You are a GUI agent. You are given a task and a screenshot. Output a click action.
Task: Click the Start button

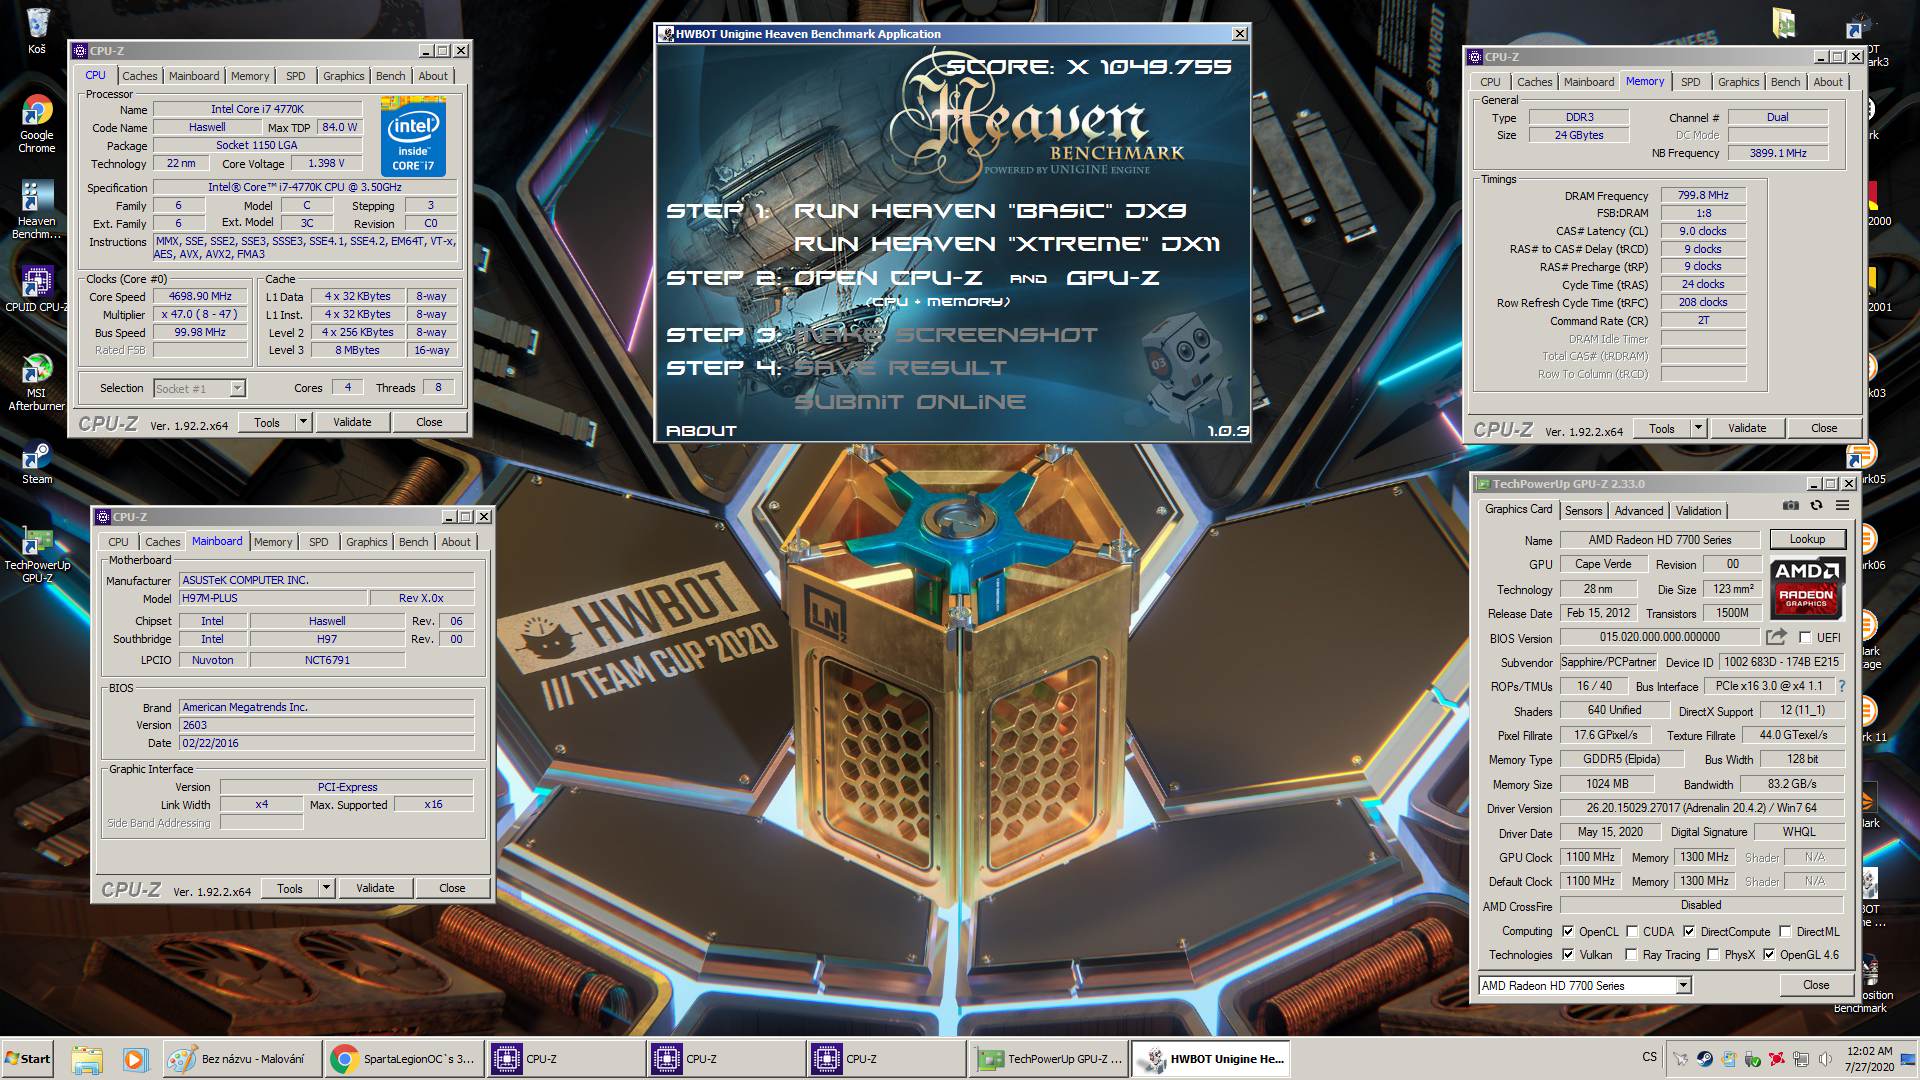tap(27, 1059)
